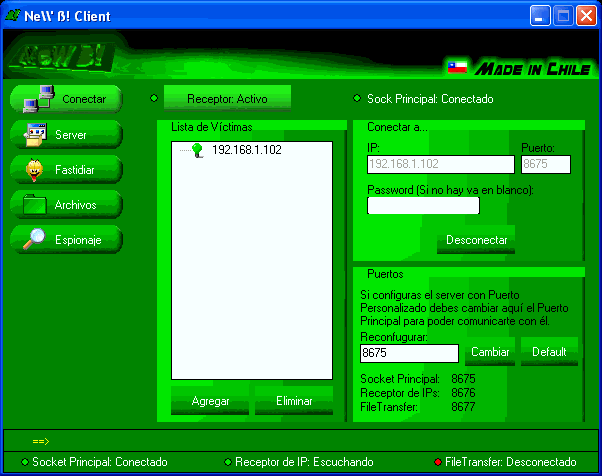Click the Agregar button
The image size is (602, 476).
click(210, 401)
